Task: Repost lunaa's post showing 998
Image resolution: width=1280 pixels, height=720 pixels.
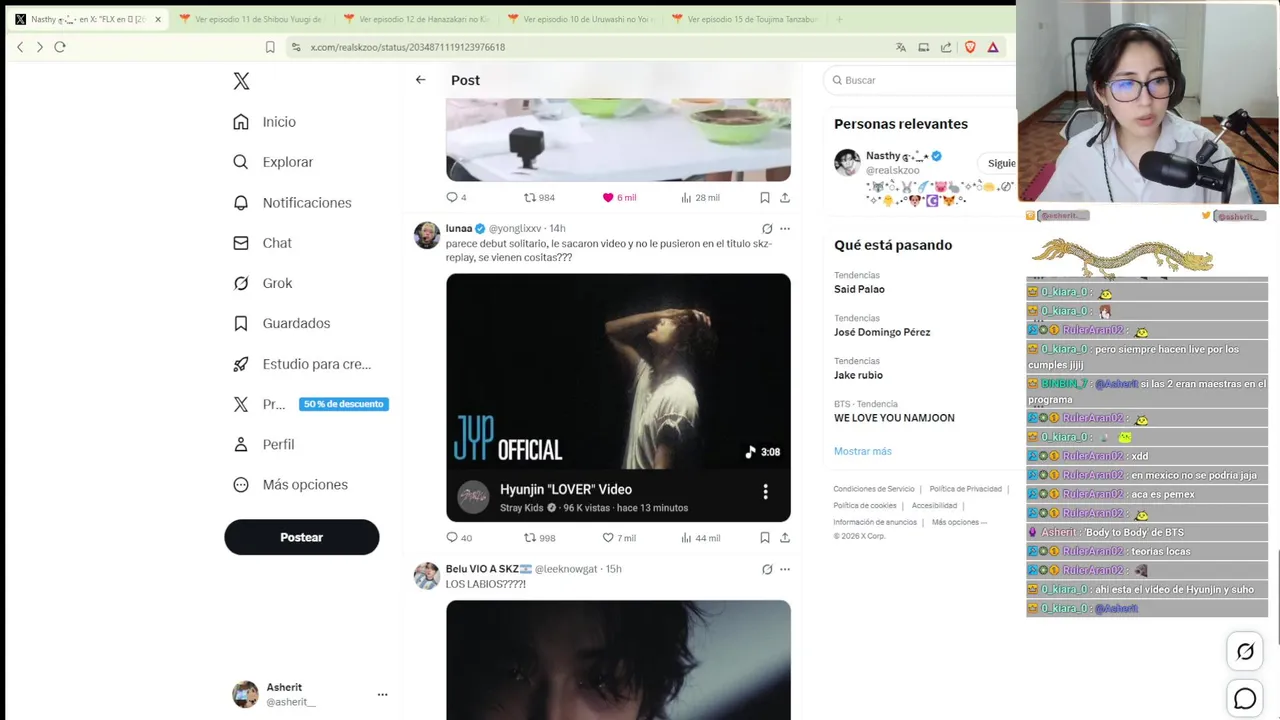Action: (540, 538)
